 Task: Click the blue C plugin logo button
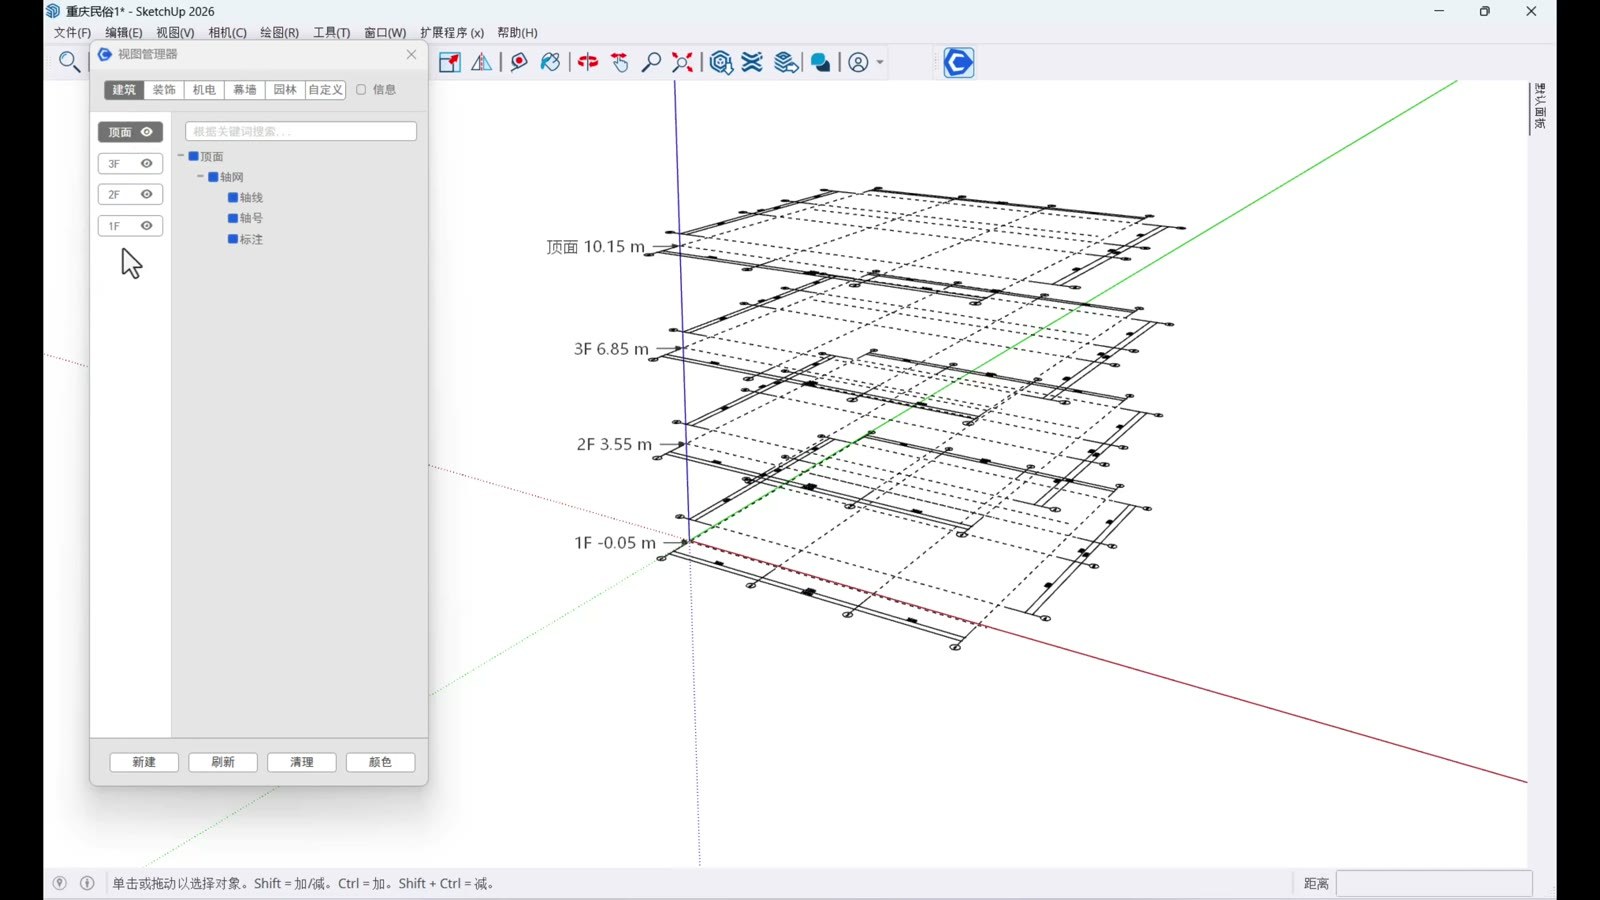(959, 62)
